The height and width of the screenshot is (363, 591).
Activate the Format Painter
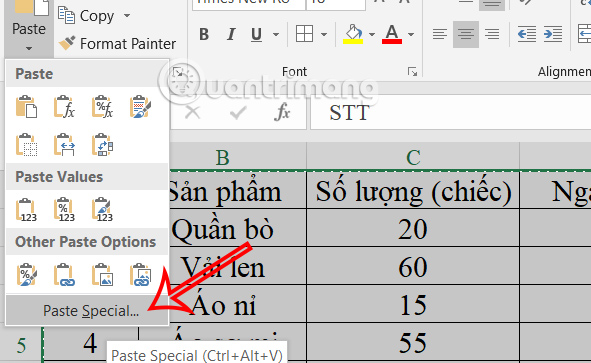click(x=117, y=44)
